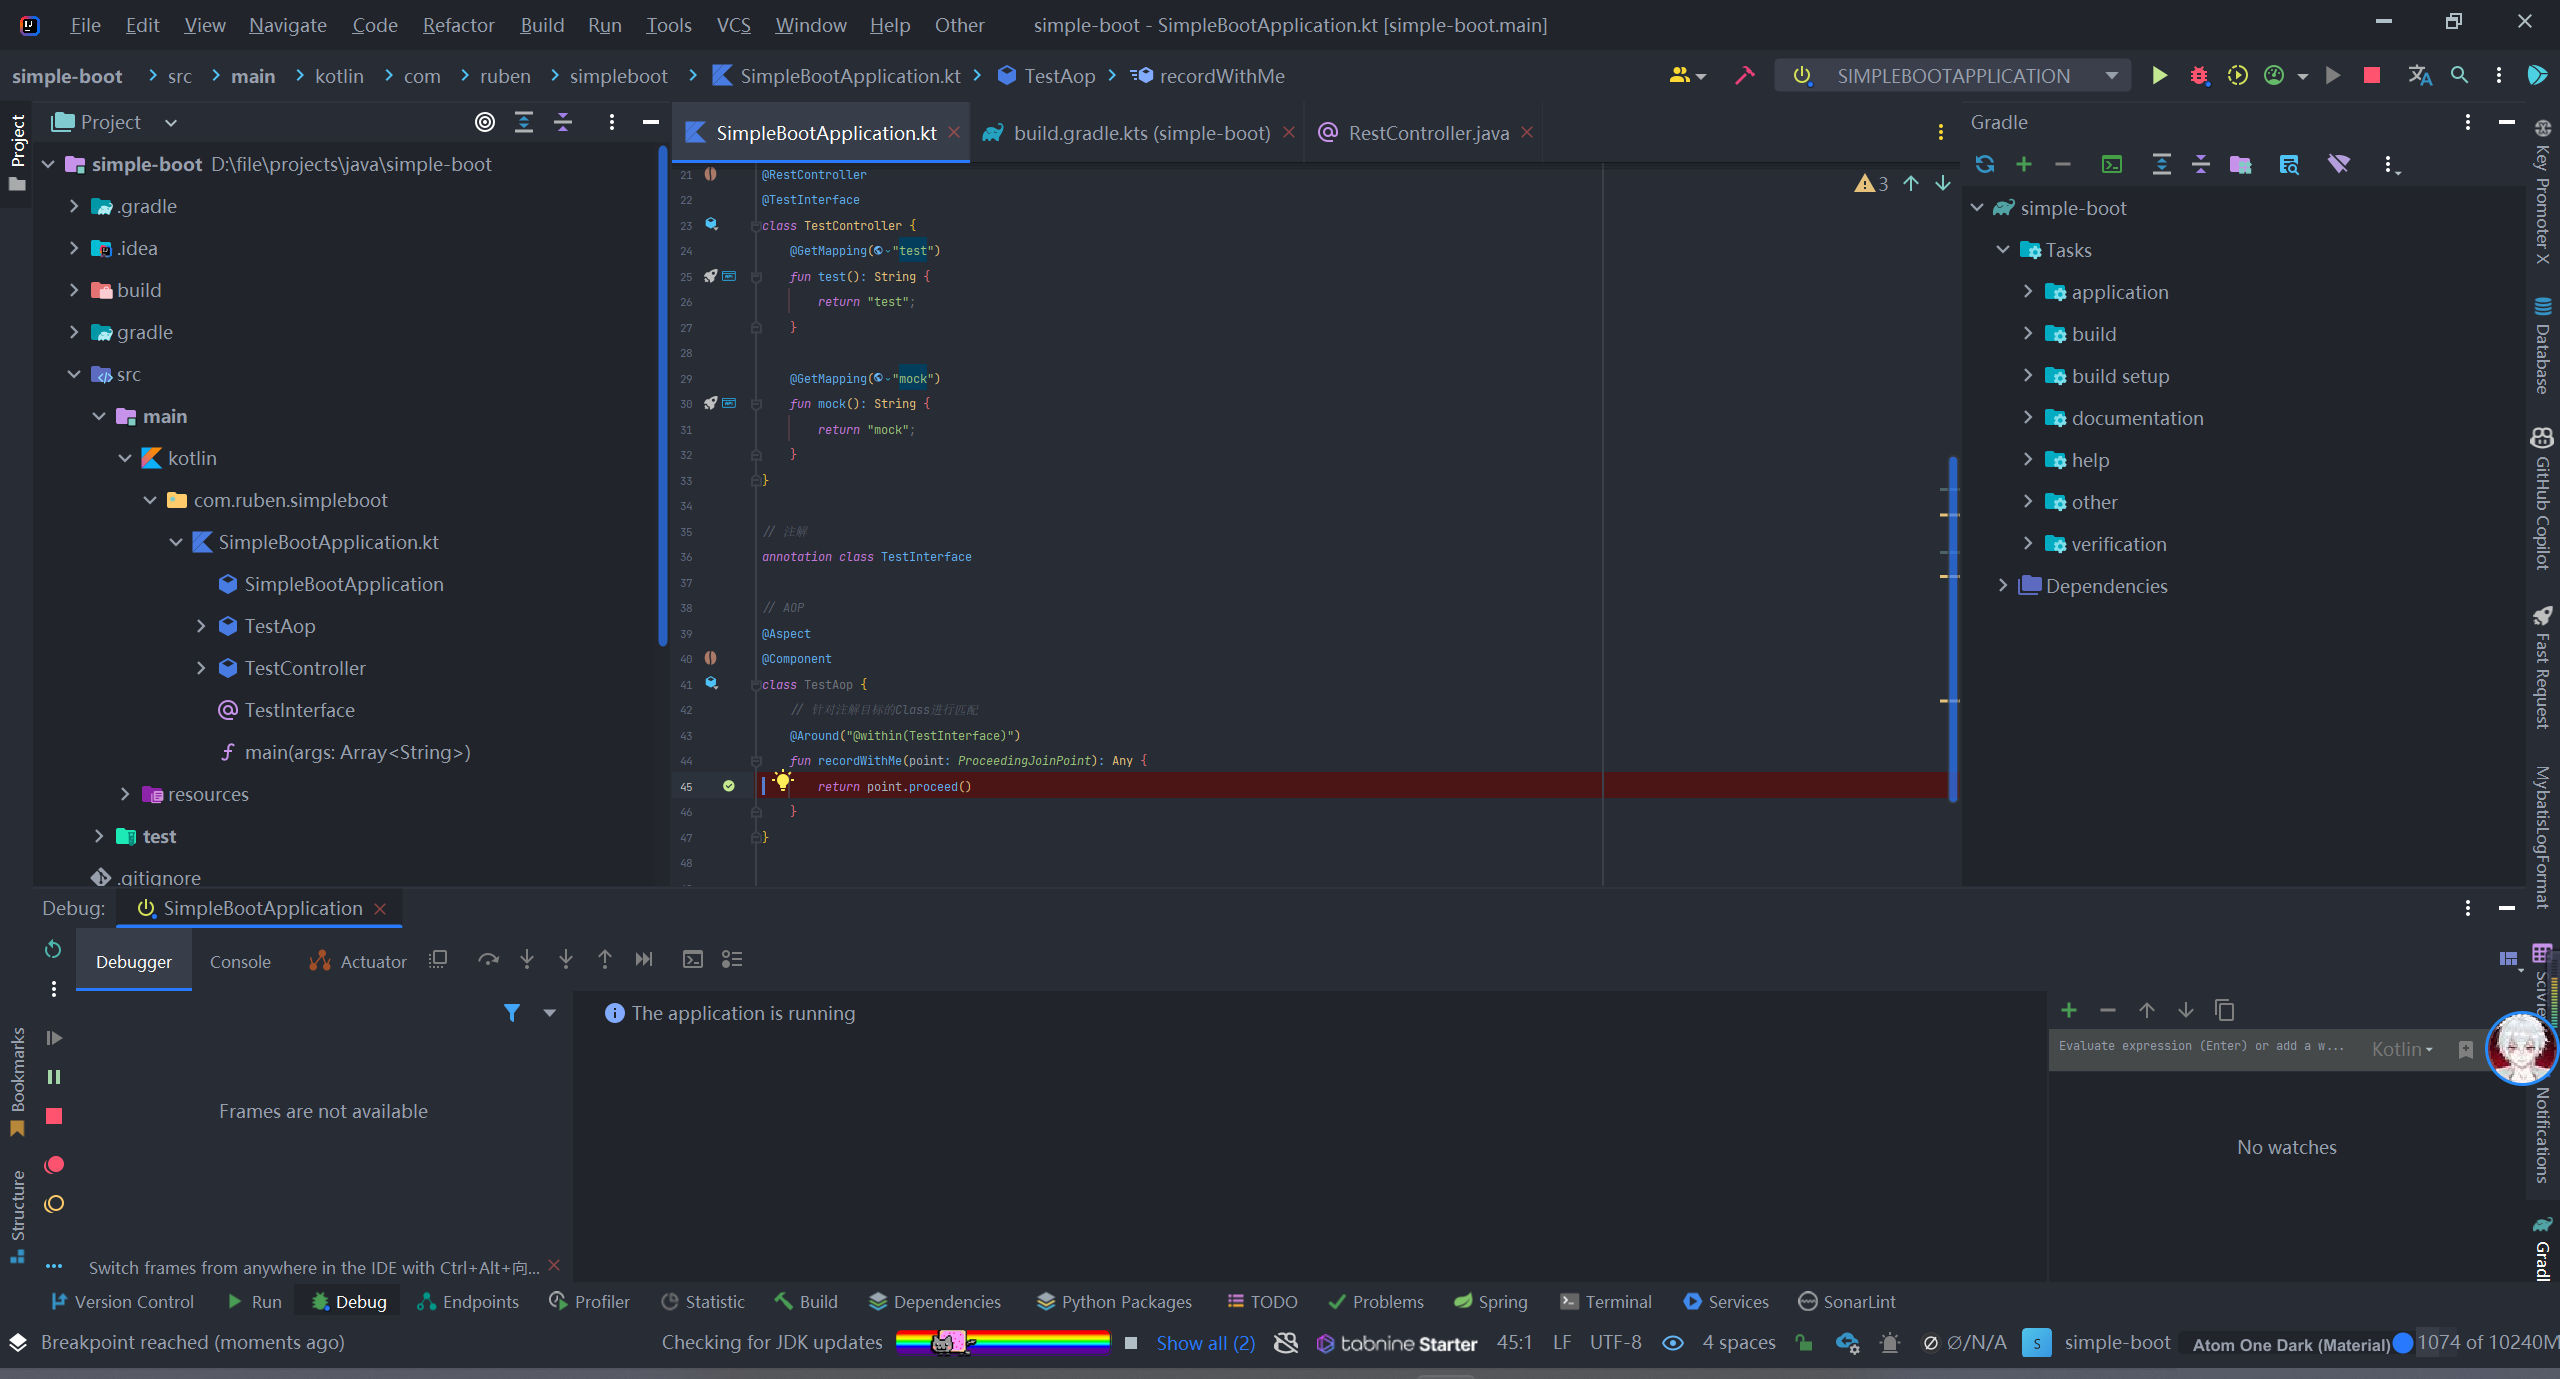This screenshot has width=2560, height=1379.
Task: Click the Debug bug icon in the top toolbar
Action: click(2198, 76)
